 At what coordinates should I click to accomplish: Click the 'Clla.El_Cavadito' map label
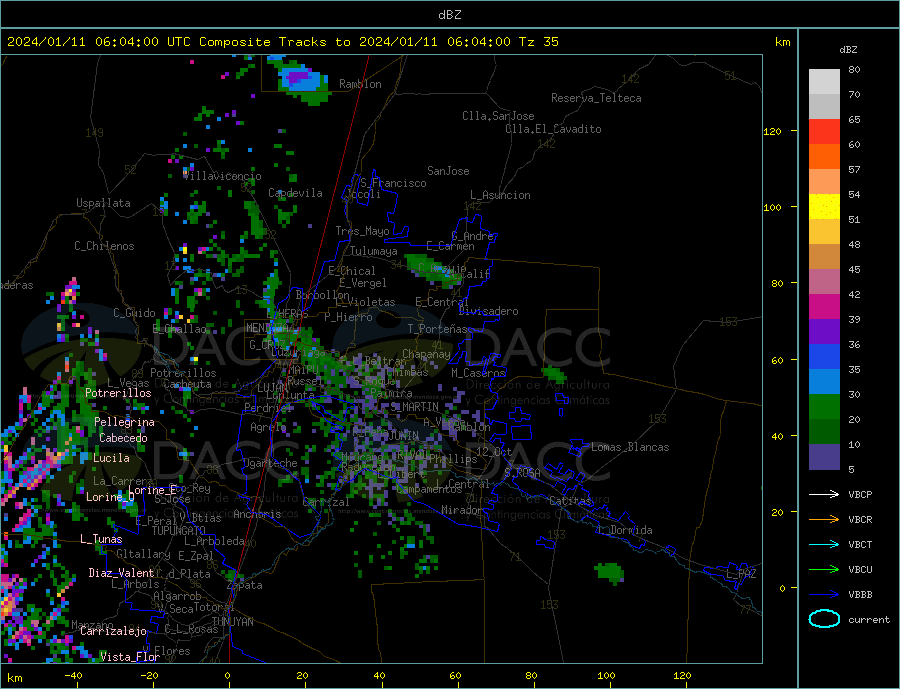coord(553,129)
